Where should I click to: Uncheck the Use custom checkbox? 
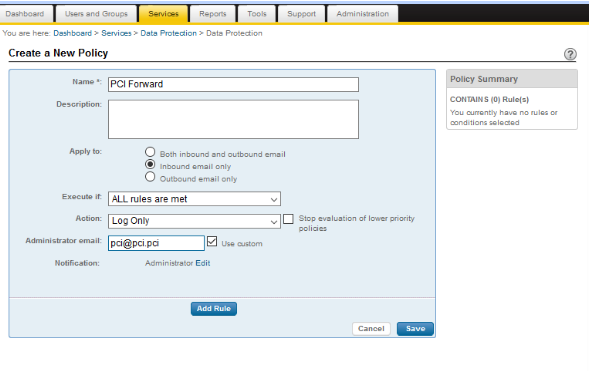(x=212, y=241)
